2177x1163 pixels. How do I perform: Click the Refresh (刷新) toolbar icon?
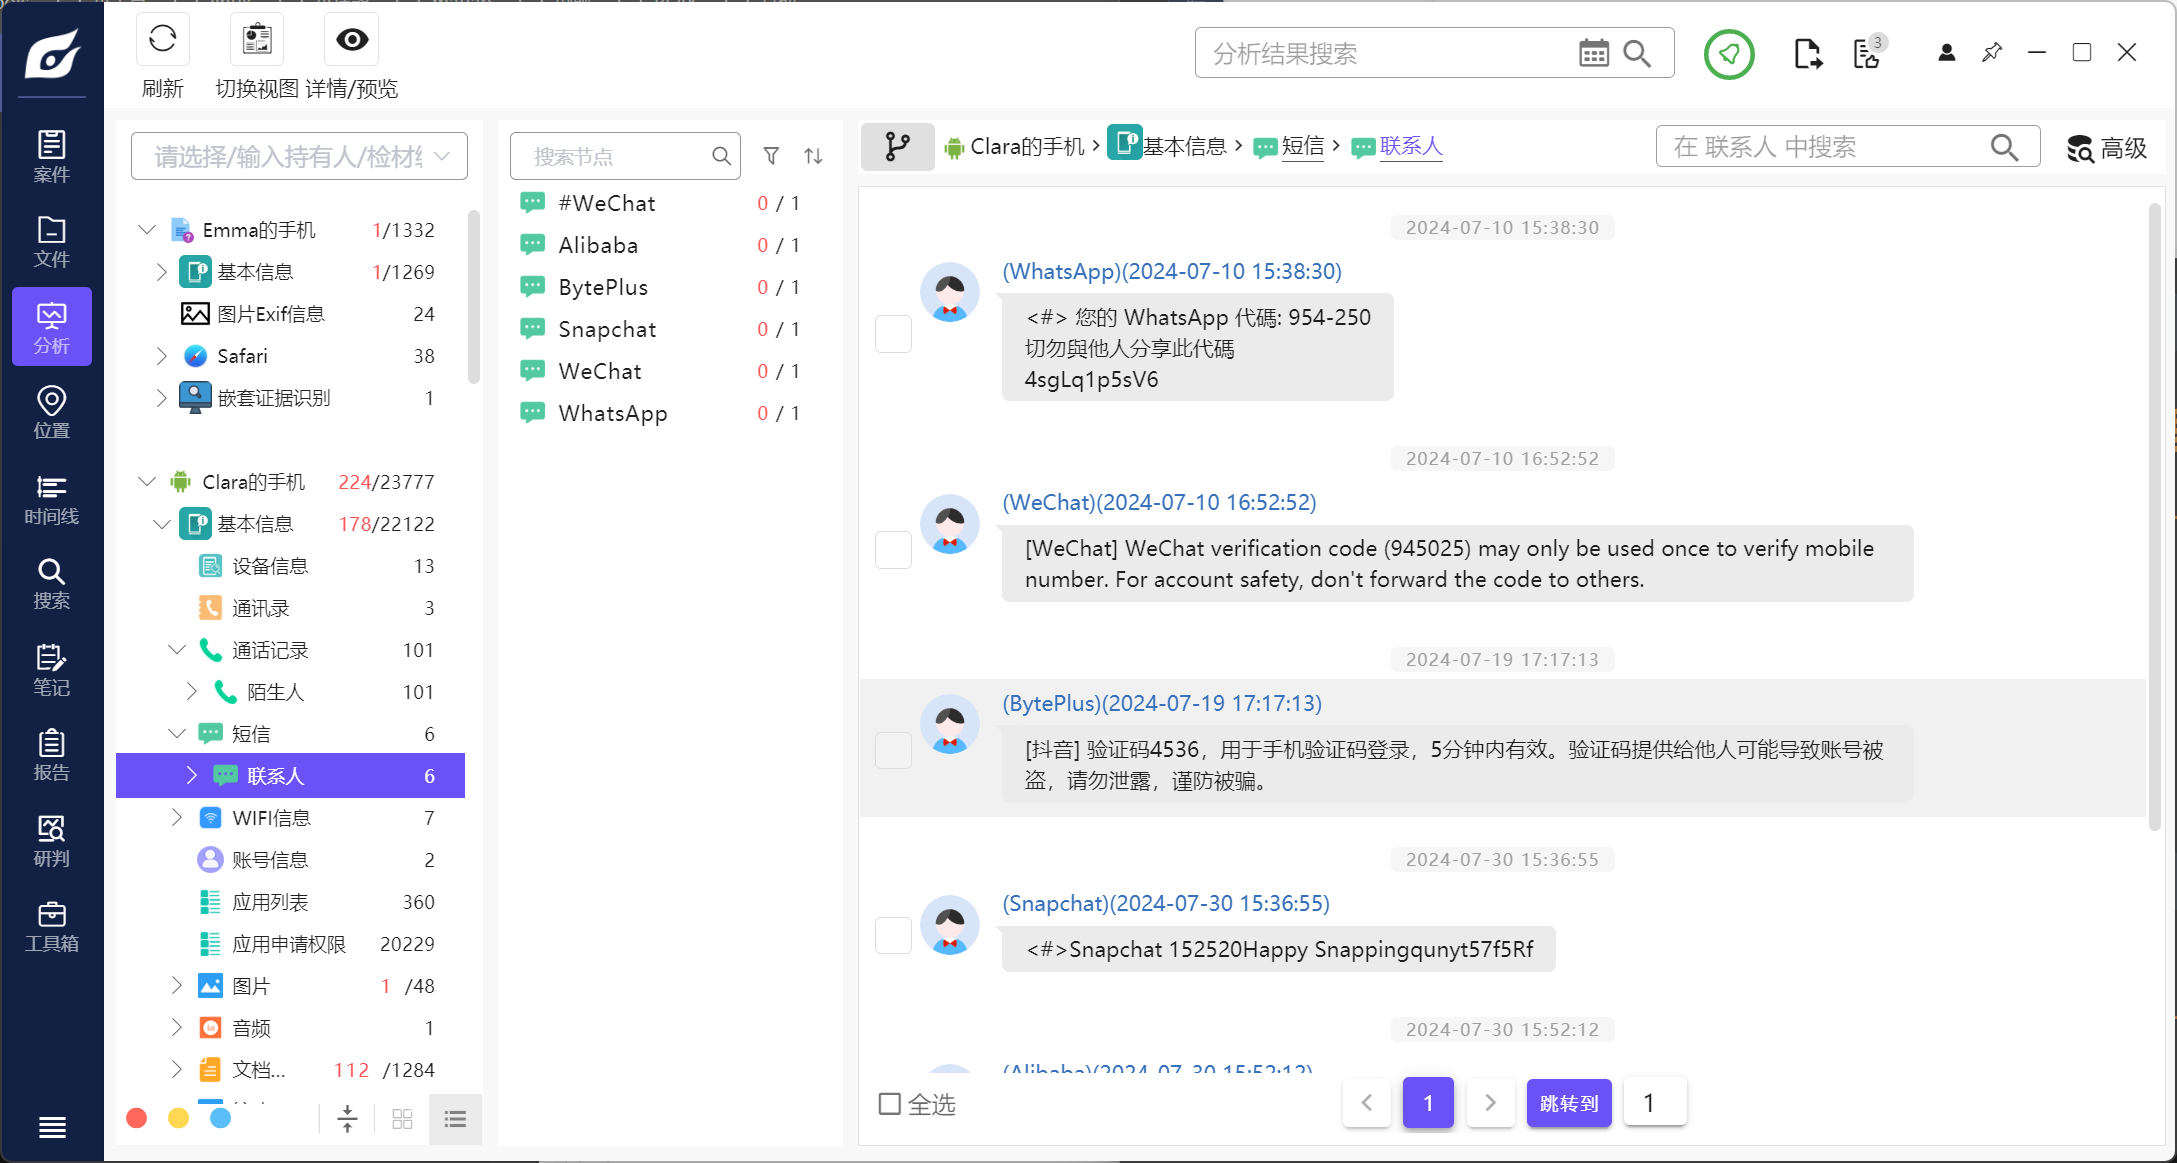(162, 40)
